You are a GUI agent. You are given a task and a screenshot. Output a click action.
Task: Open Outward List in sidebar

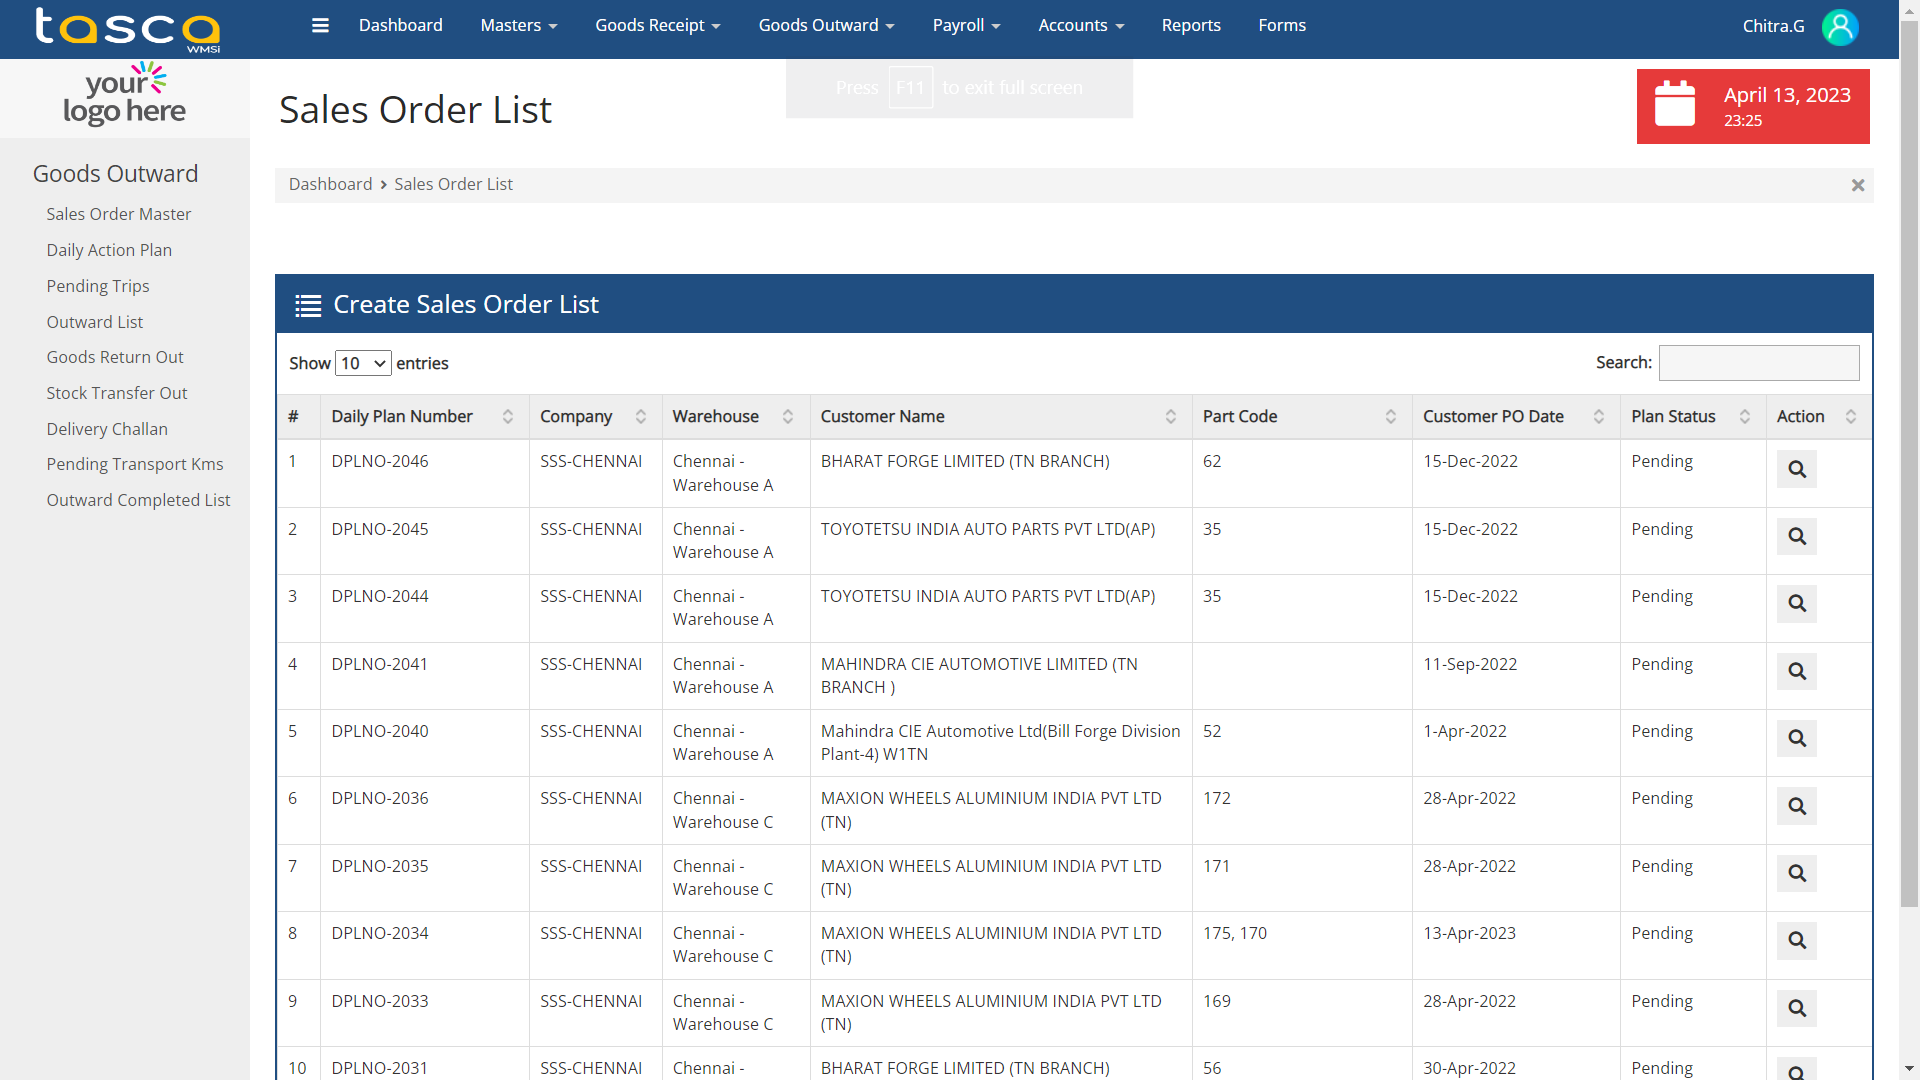[x=95, y=322]
